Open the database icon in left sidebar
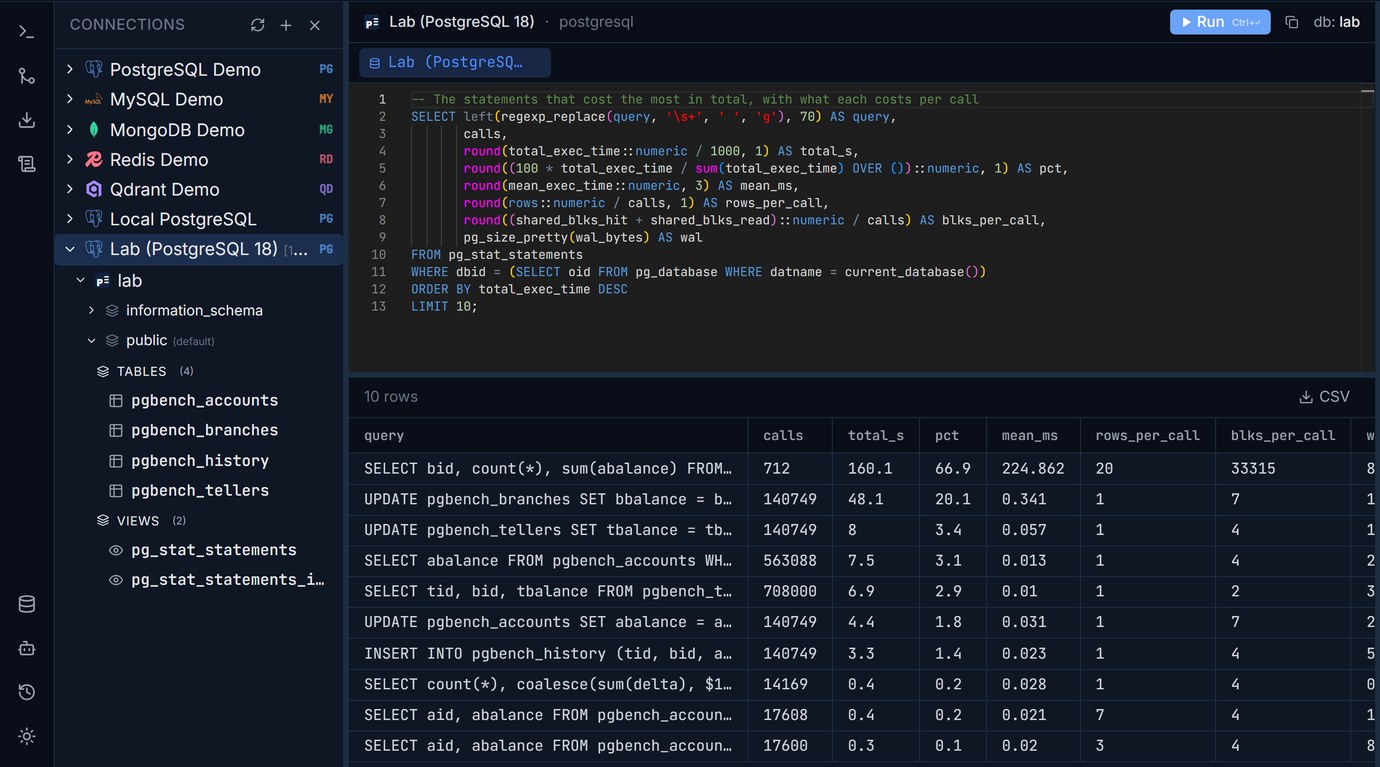This screenshot has width=1380, height=767. (x=27, y=604)
